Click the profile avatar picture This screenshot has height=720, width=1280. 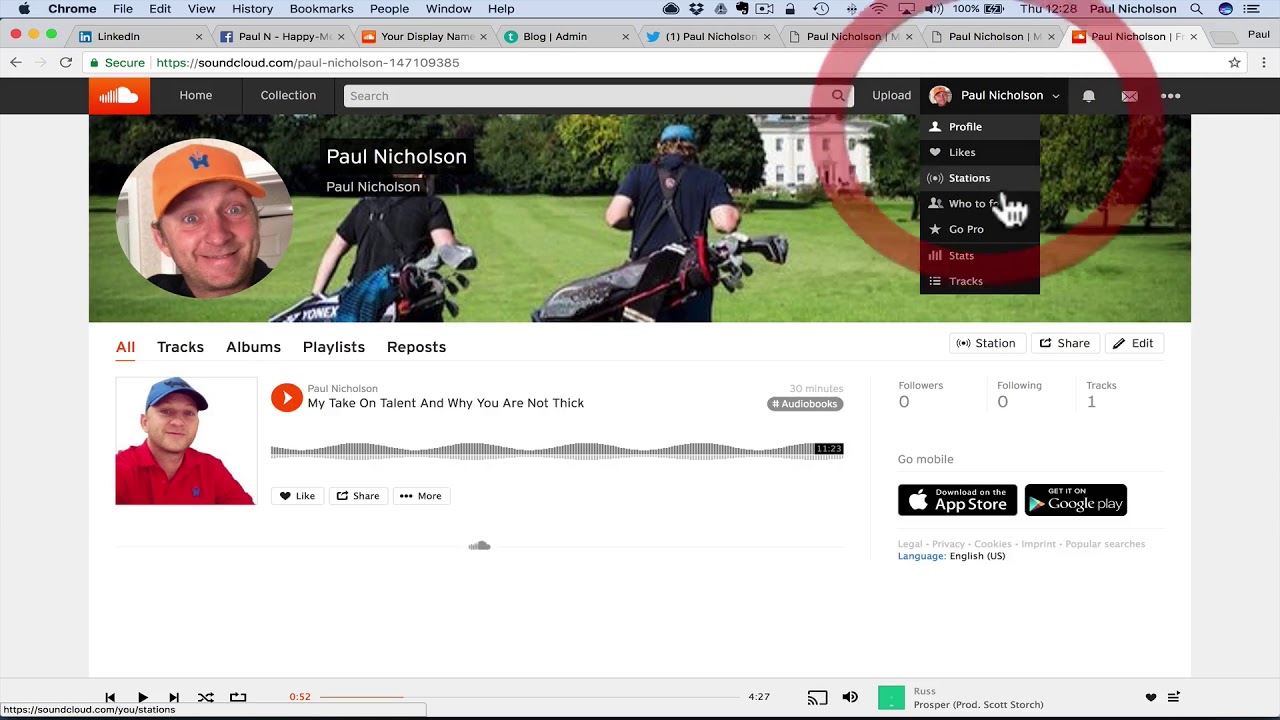tap(203, 218)
